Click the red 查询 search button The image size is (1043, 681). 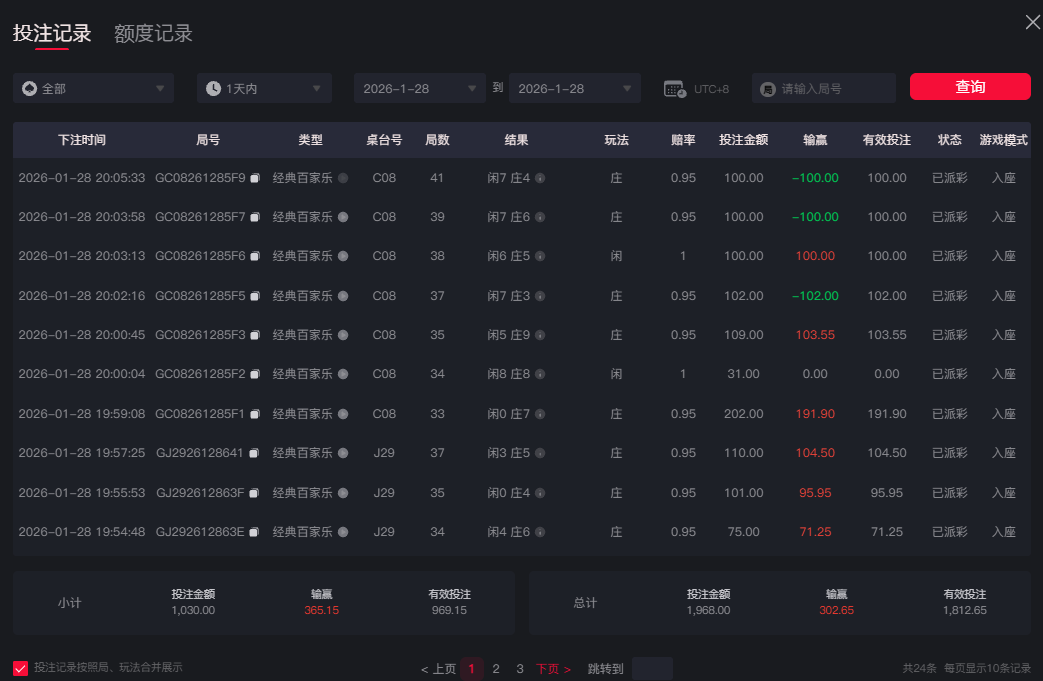[969, 87]
